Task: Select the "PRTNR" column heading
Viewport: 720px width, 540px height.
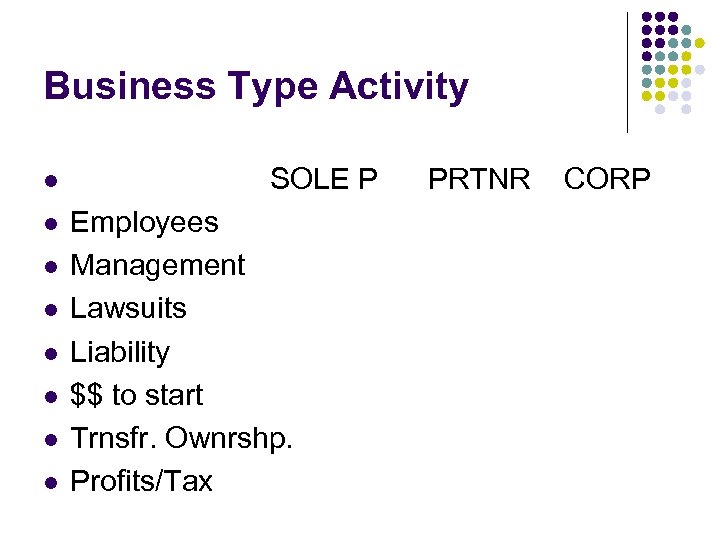Action: [x=479, y=179]
